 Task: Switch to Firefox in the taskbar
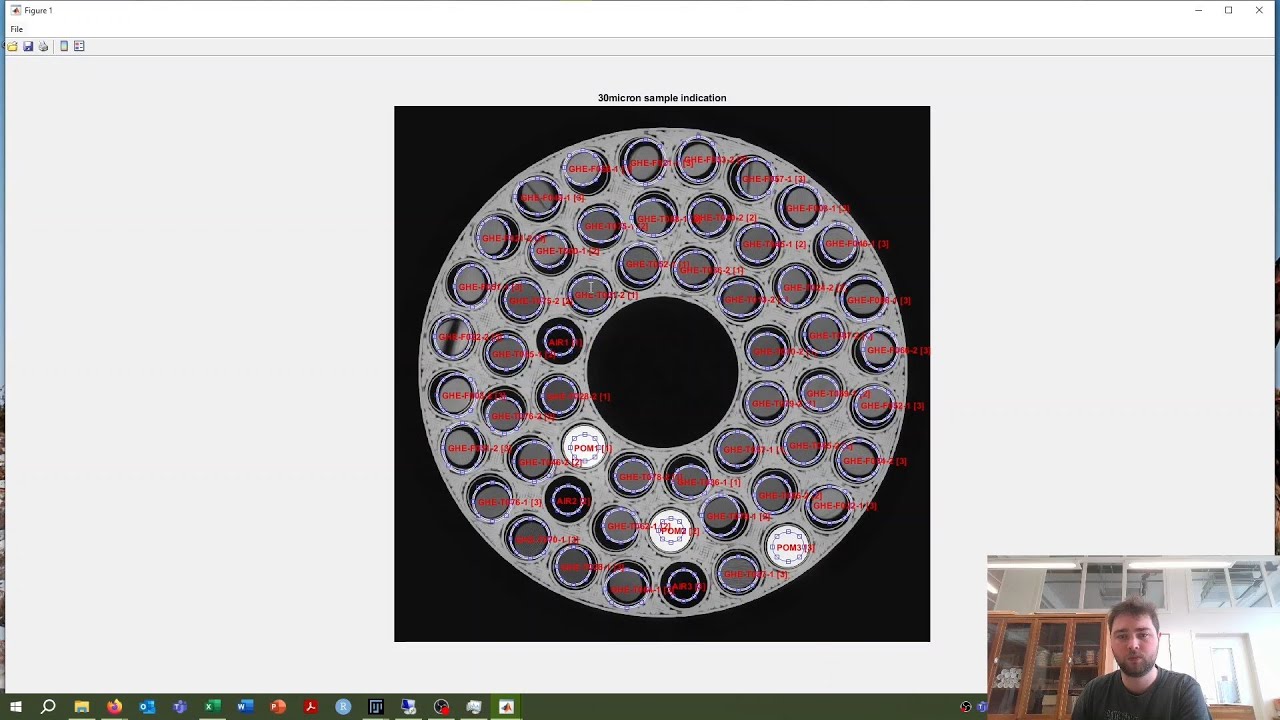click(114, 707)
